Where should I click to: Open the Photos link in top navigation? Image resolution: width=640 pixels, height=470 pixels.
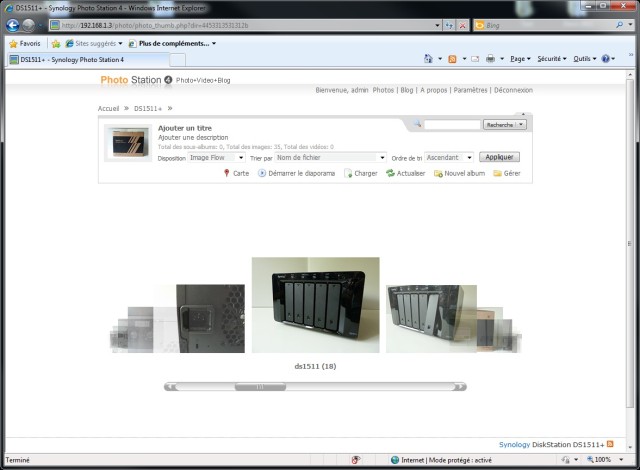pos(383,90)
